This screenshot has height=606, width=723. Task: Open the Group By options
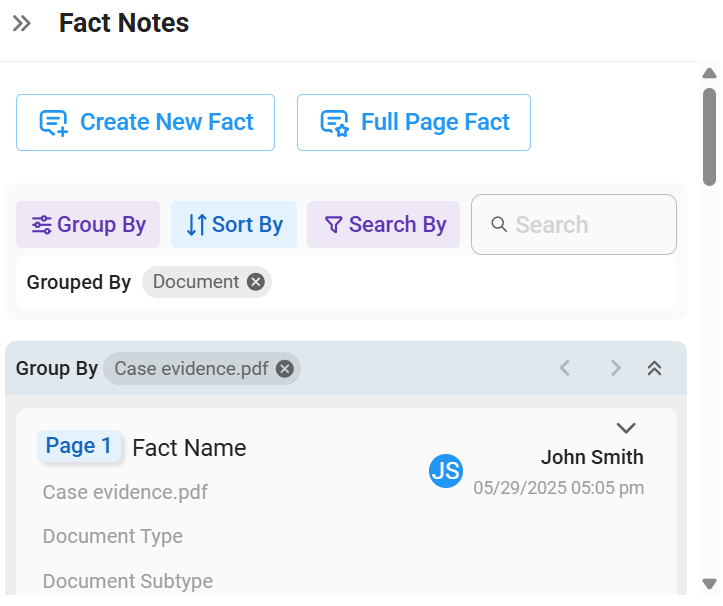88,225
